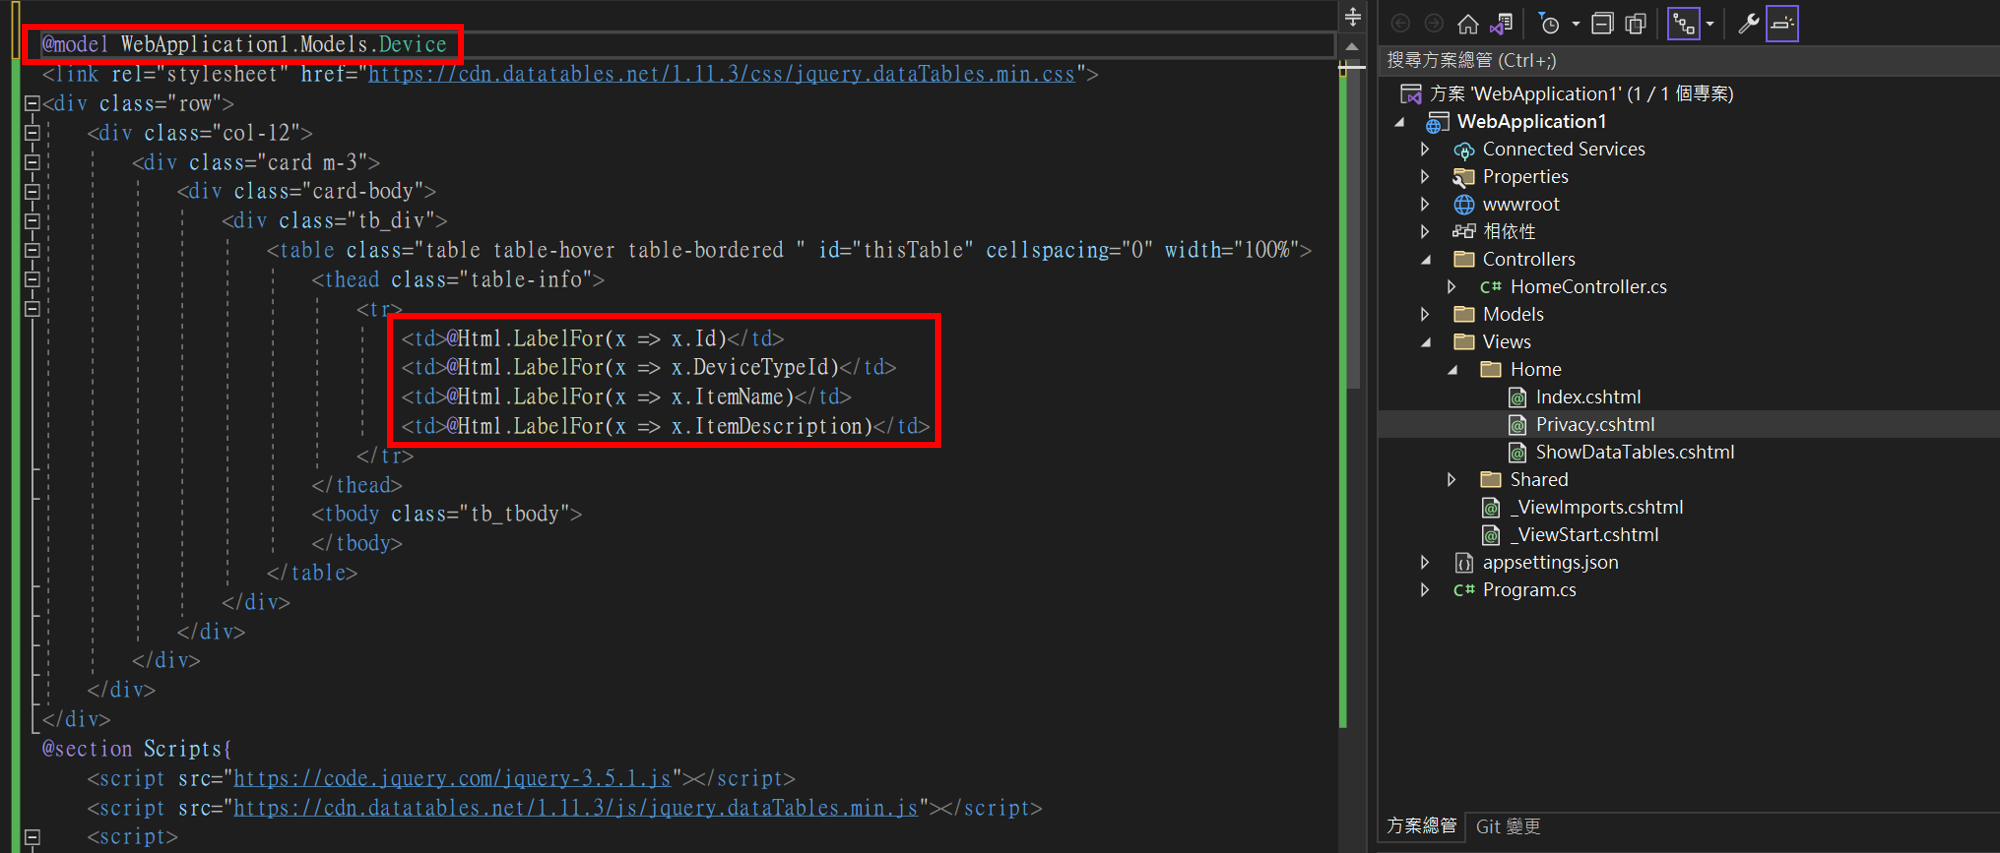Viewport: 2000px width, 853px height.
Task: Collapse all nodes in Solution Explorer
Action: pos(1602,24)
